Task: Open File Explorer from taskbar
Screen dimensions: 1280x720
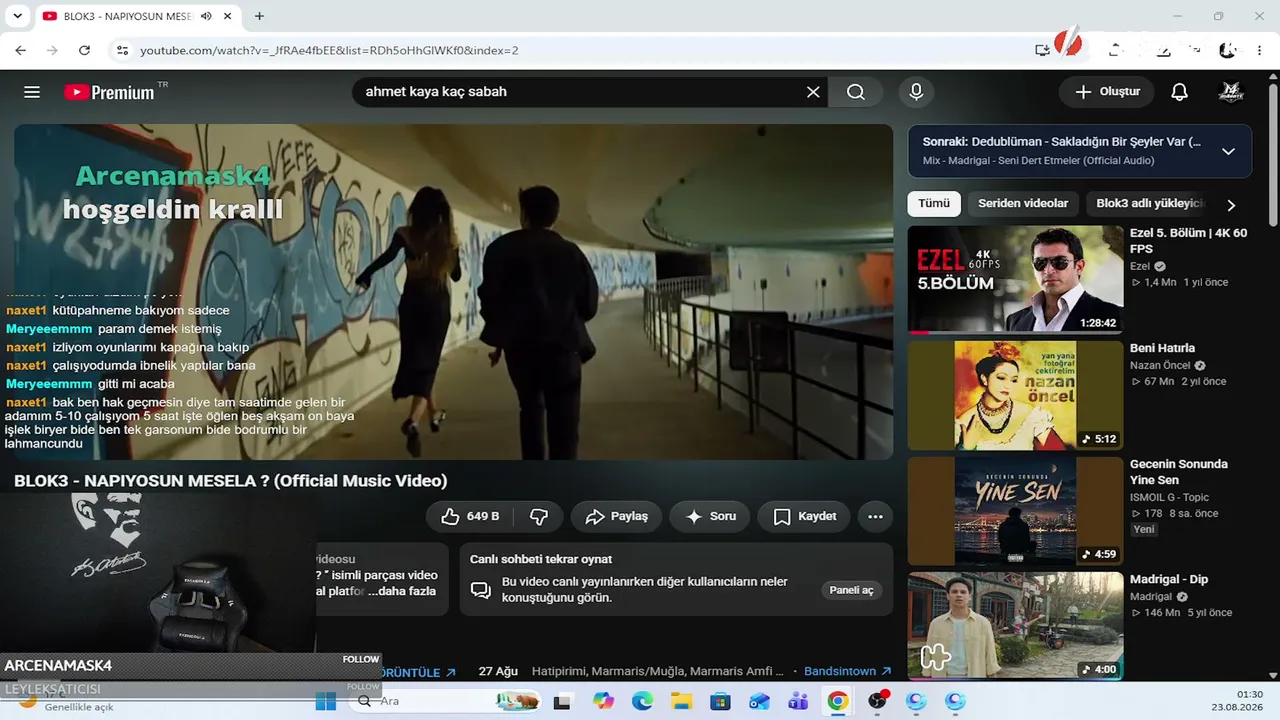Action: pyautogui.click(x=681, y=701)
